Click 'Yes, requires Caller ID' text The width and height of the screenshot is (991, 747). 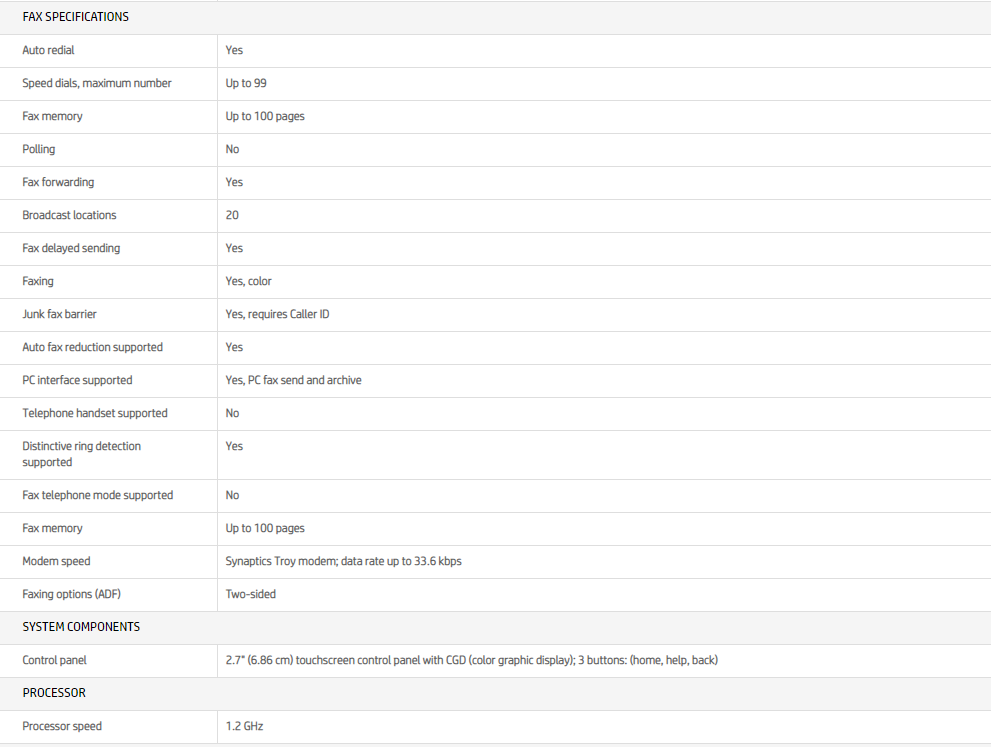[x=277, y=314]
